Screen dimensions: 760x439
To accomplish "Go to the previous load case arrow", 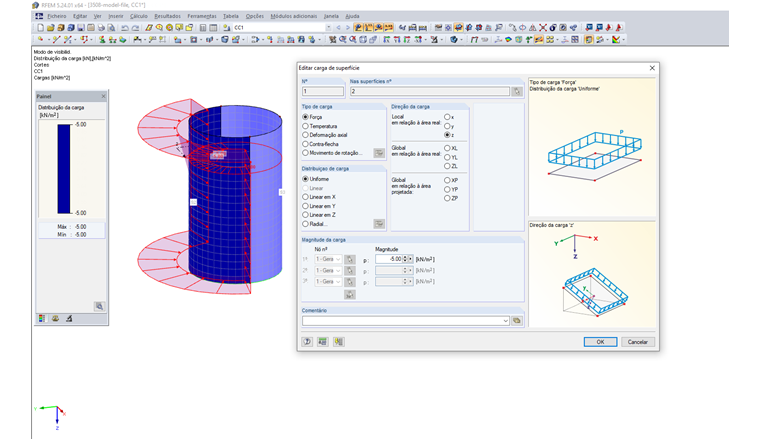I will pyautogui.click(x=338, y=28).
